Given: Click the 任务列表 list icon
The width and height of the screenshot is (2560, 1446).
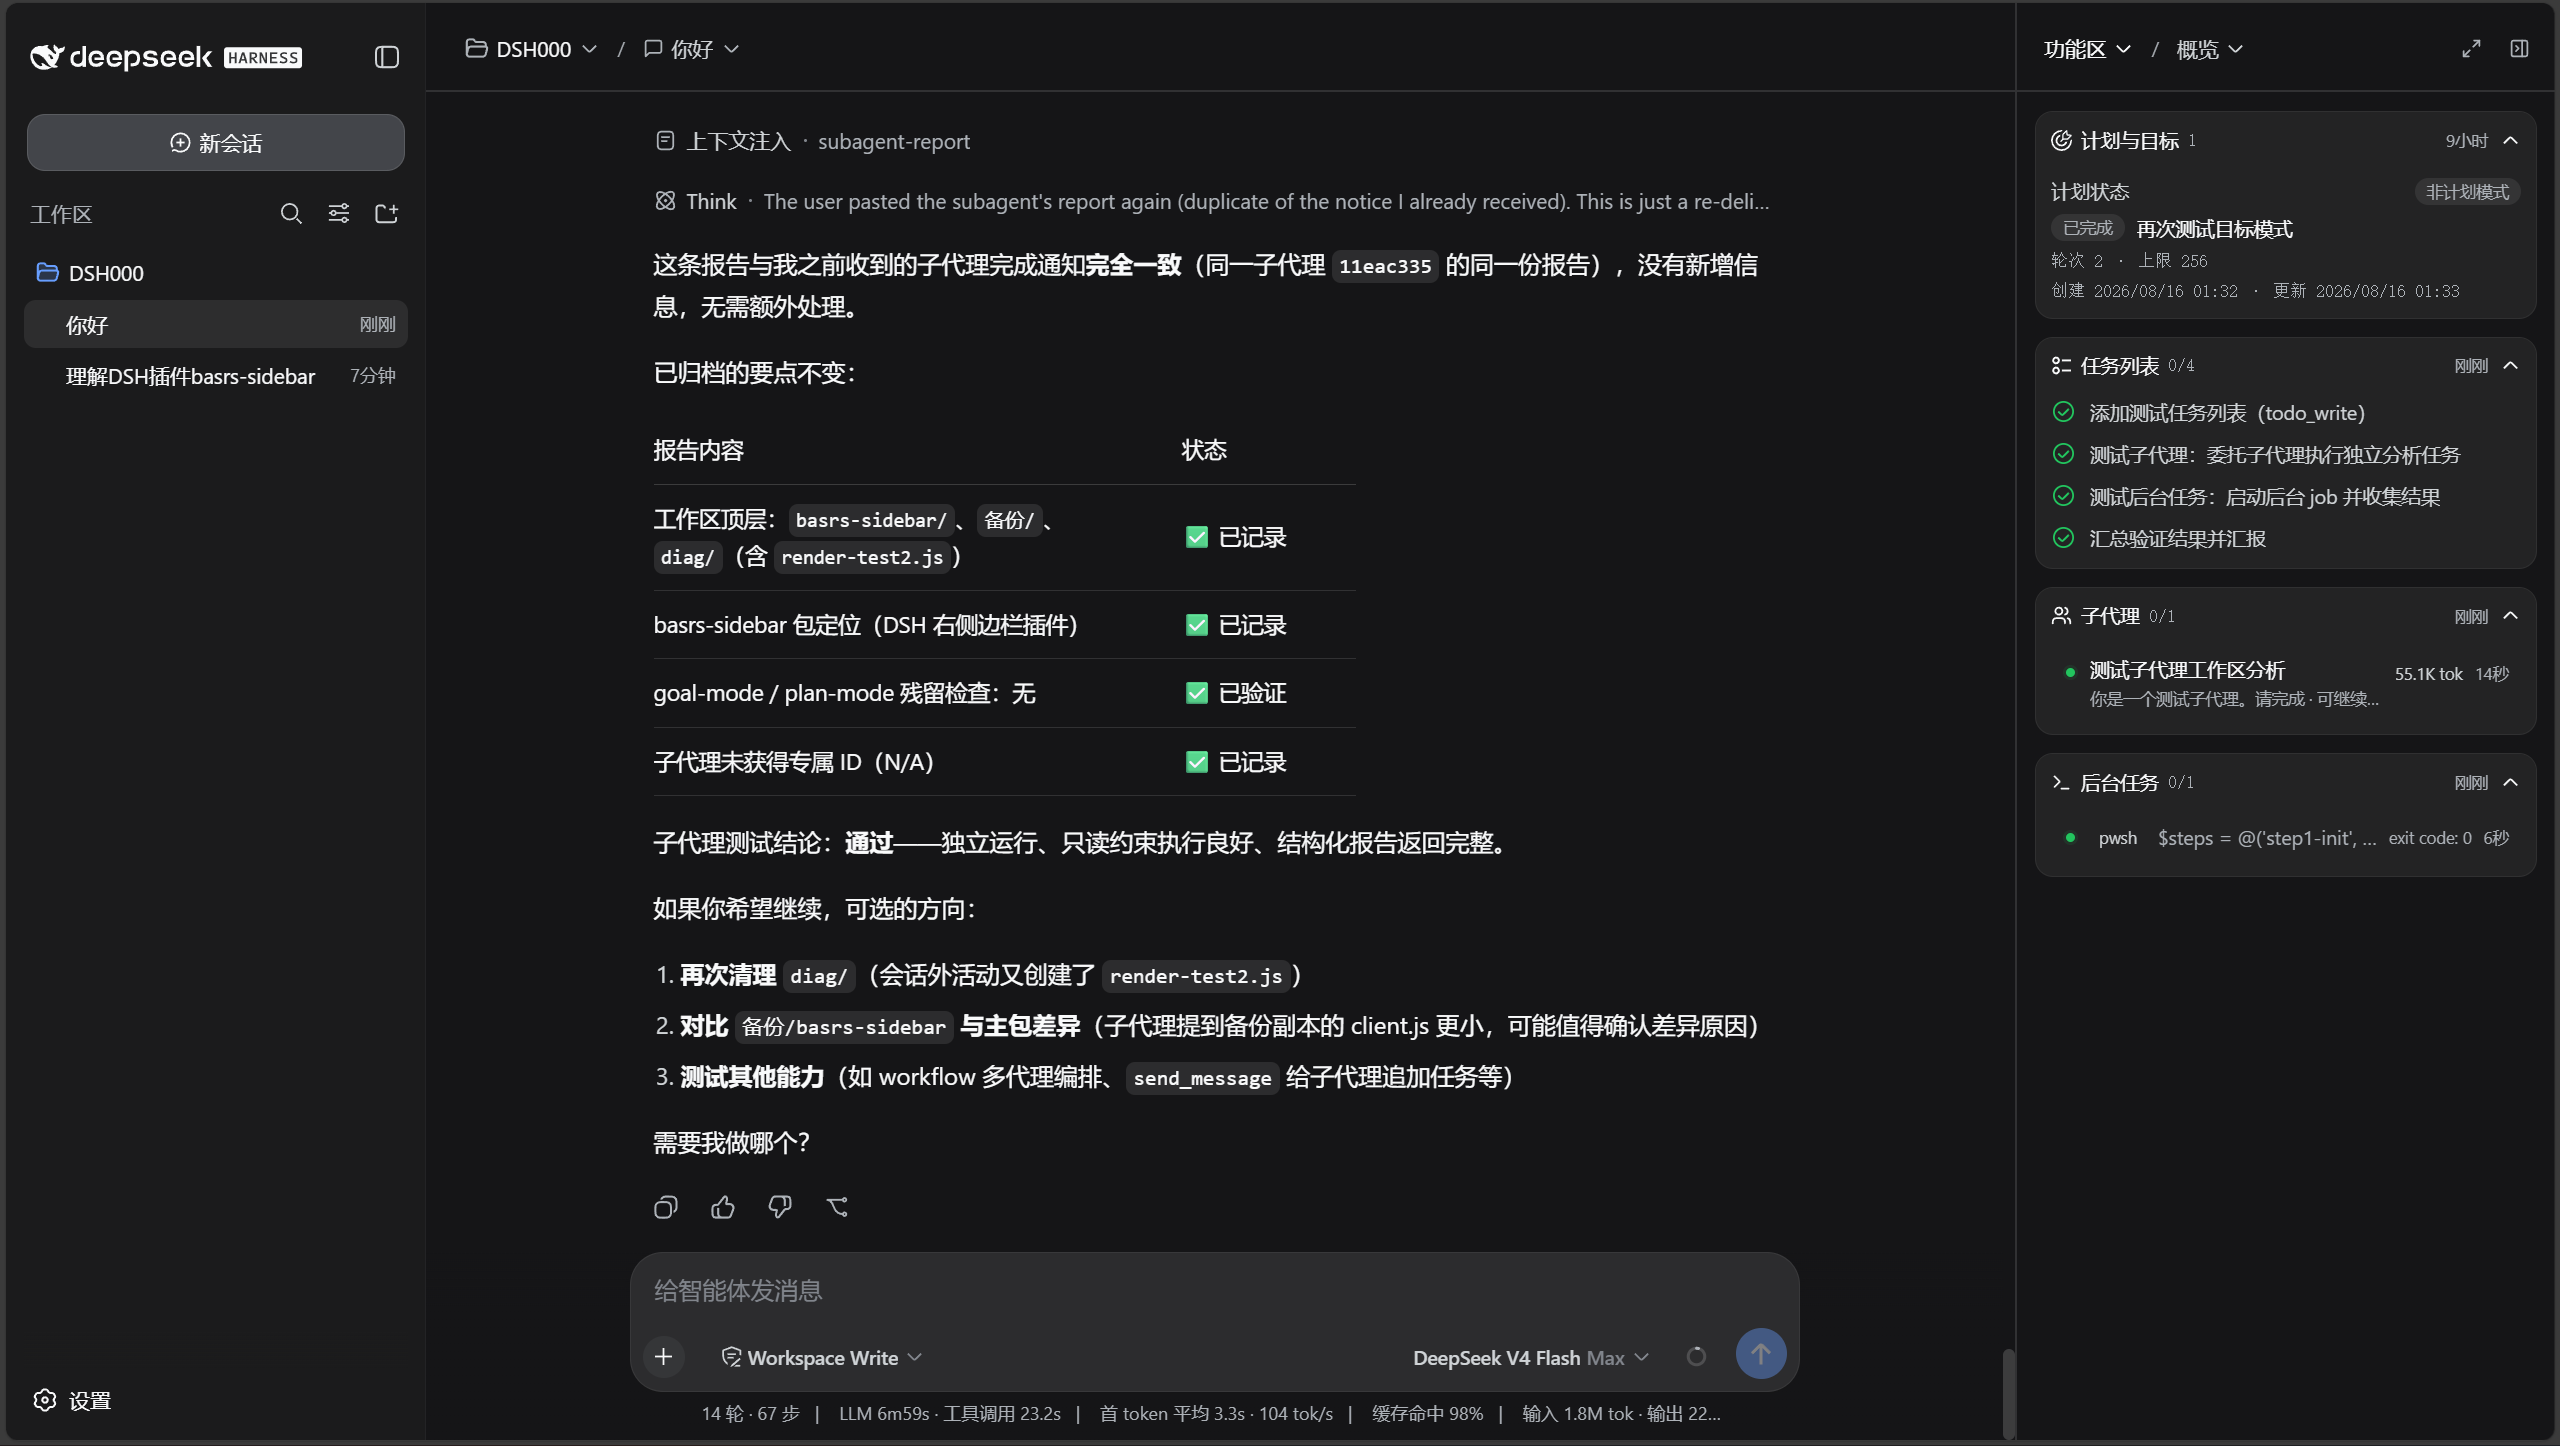Looking at the screenshot, I should coord(2061,366).
